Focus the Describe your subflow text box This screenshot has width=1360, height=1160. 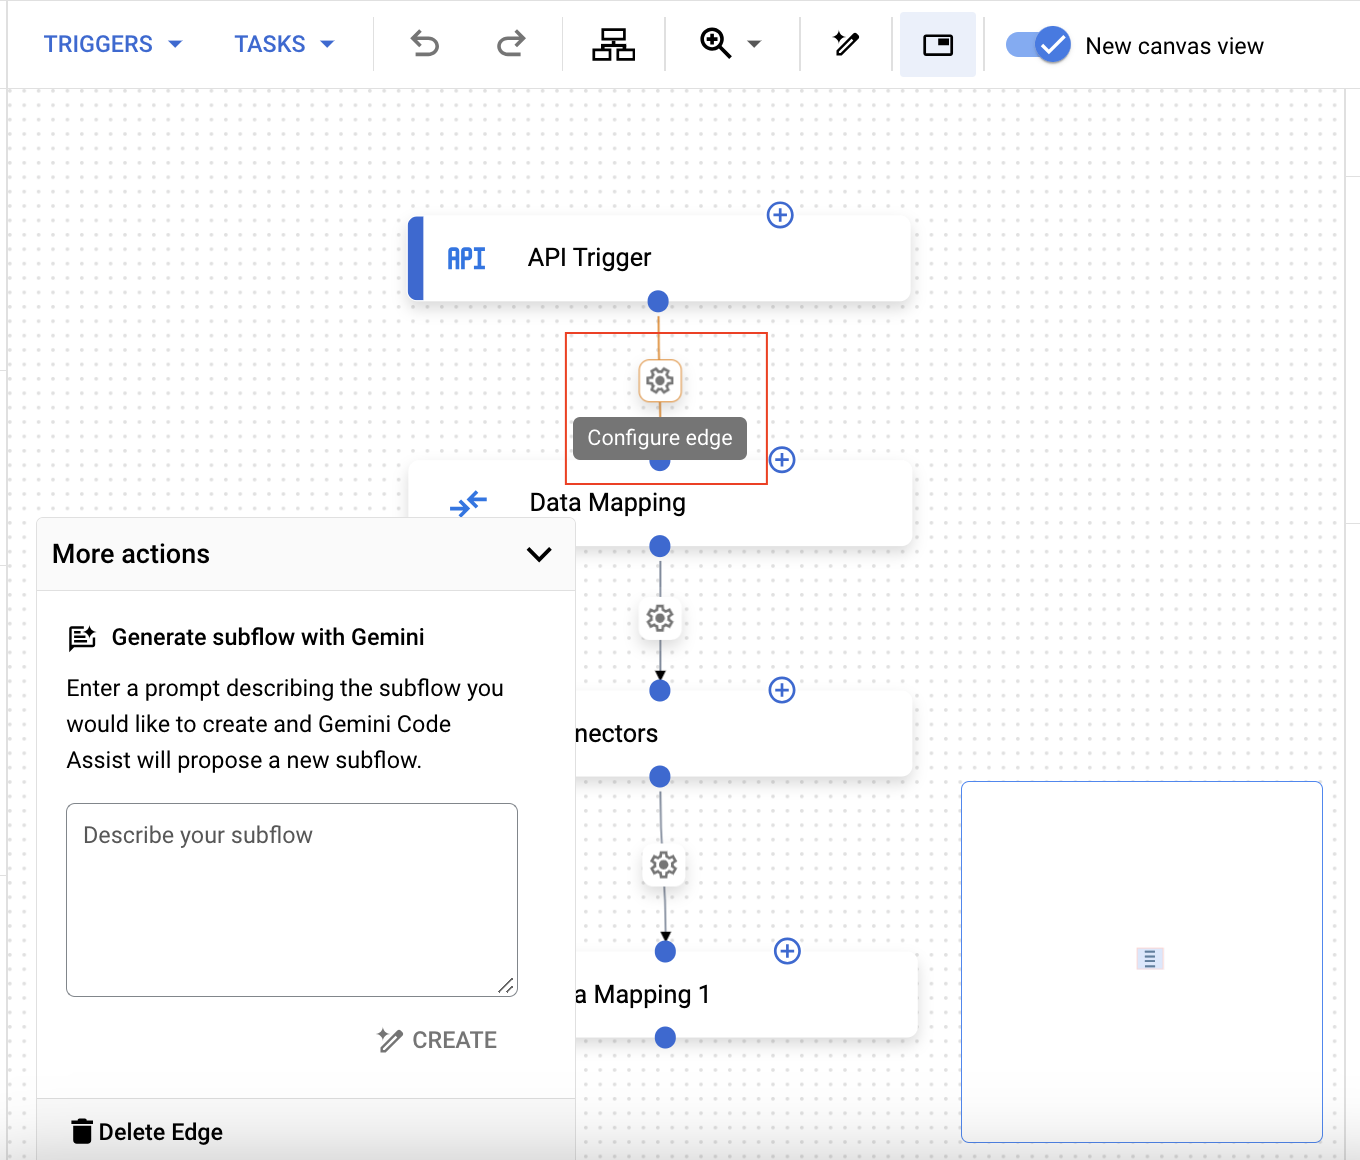(292, 900)
